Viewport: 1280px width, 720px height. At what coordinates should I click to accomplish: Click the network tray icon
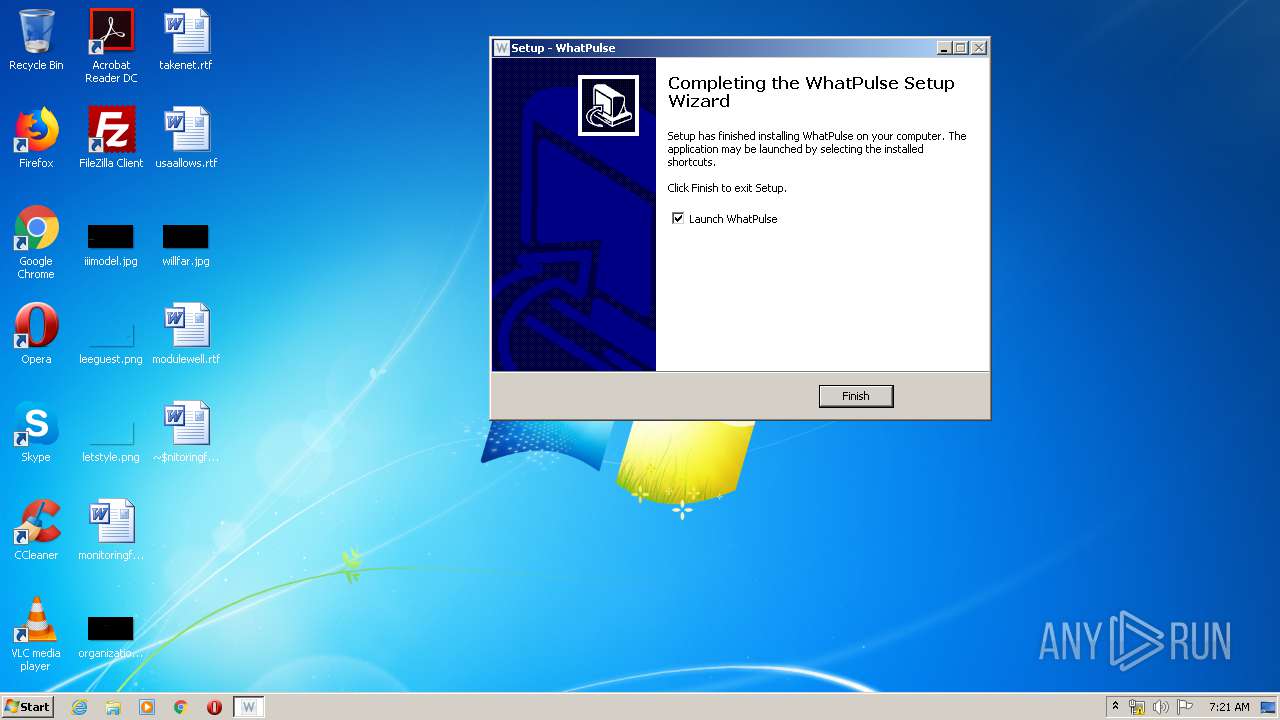1137,707
